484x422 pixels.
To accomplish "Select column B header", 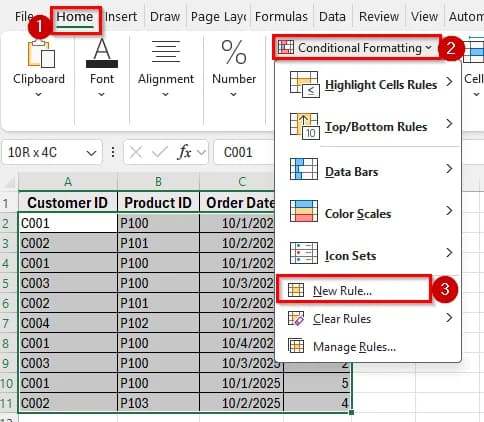I will (158, 182).
